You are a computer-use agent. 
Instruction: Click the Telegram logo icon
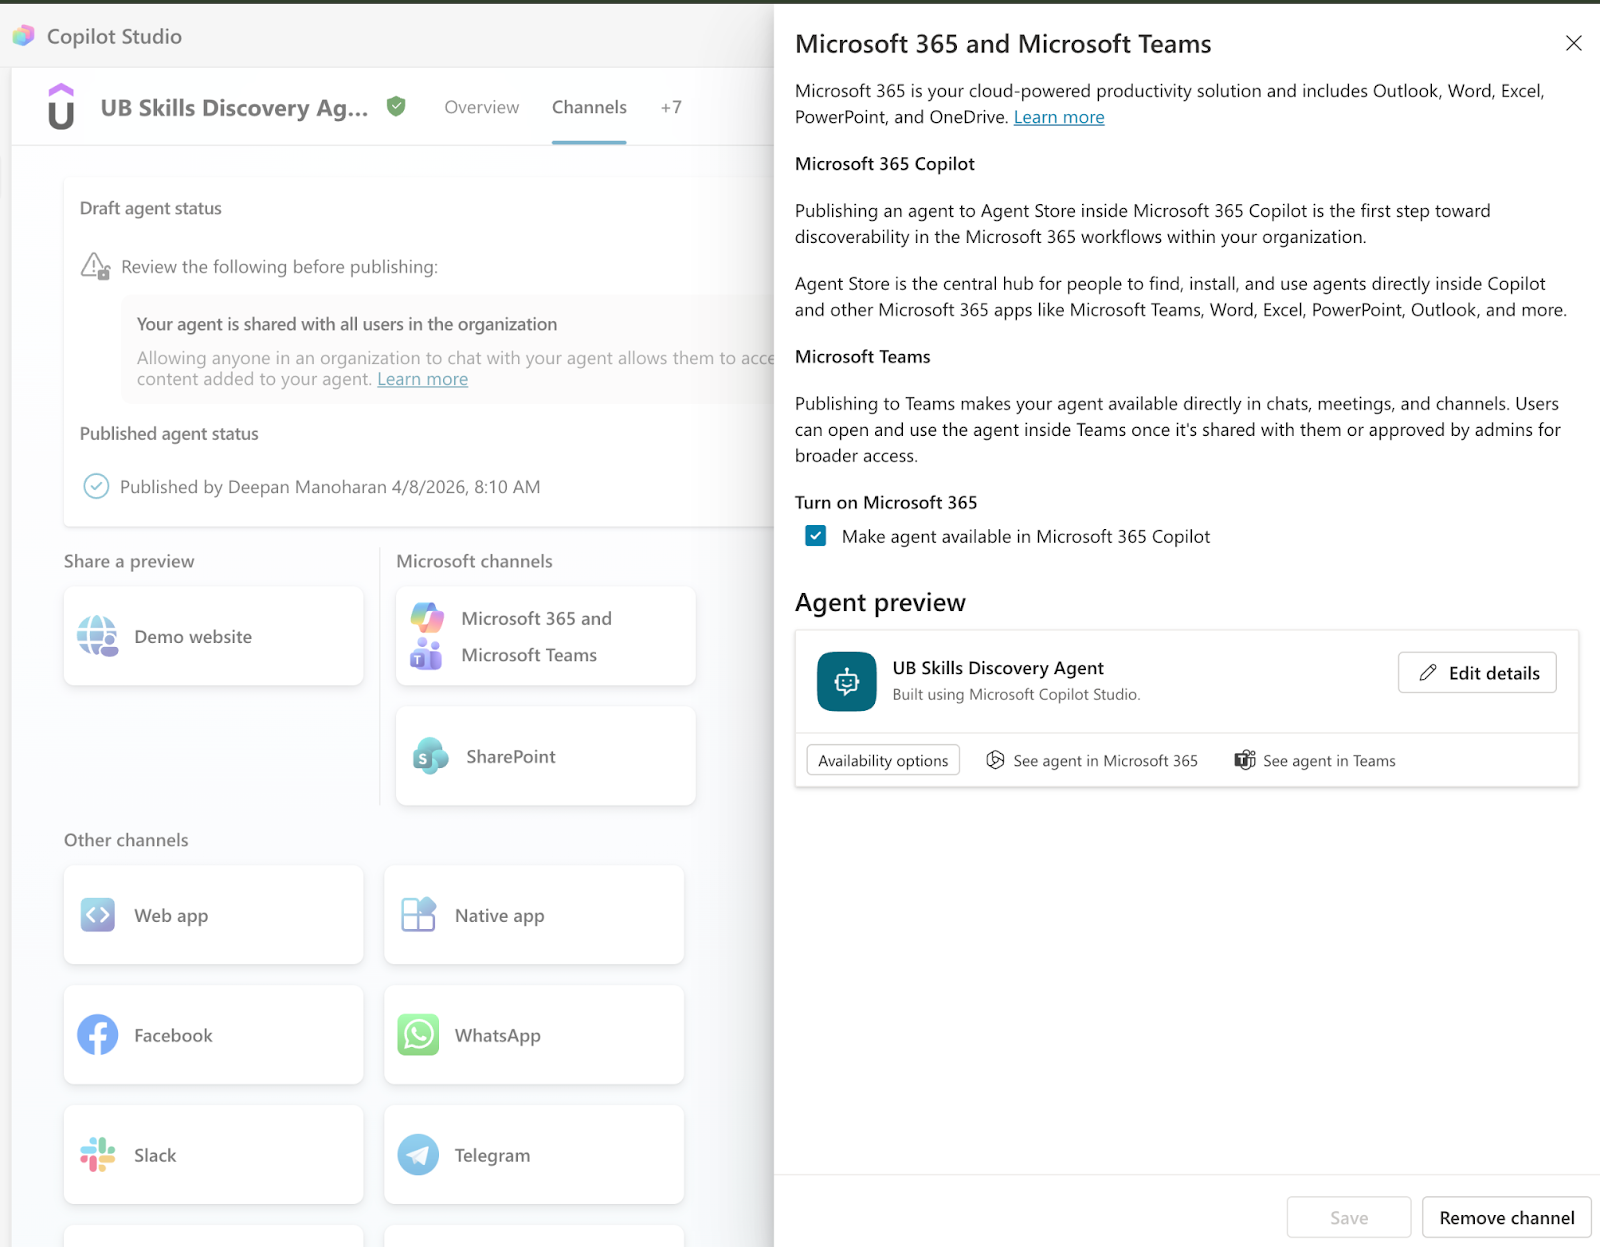(x=418, y=1155)
